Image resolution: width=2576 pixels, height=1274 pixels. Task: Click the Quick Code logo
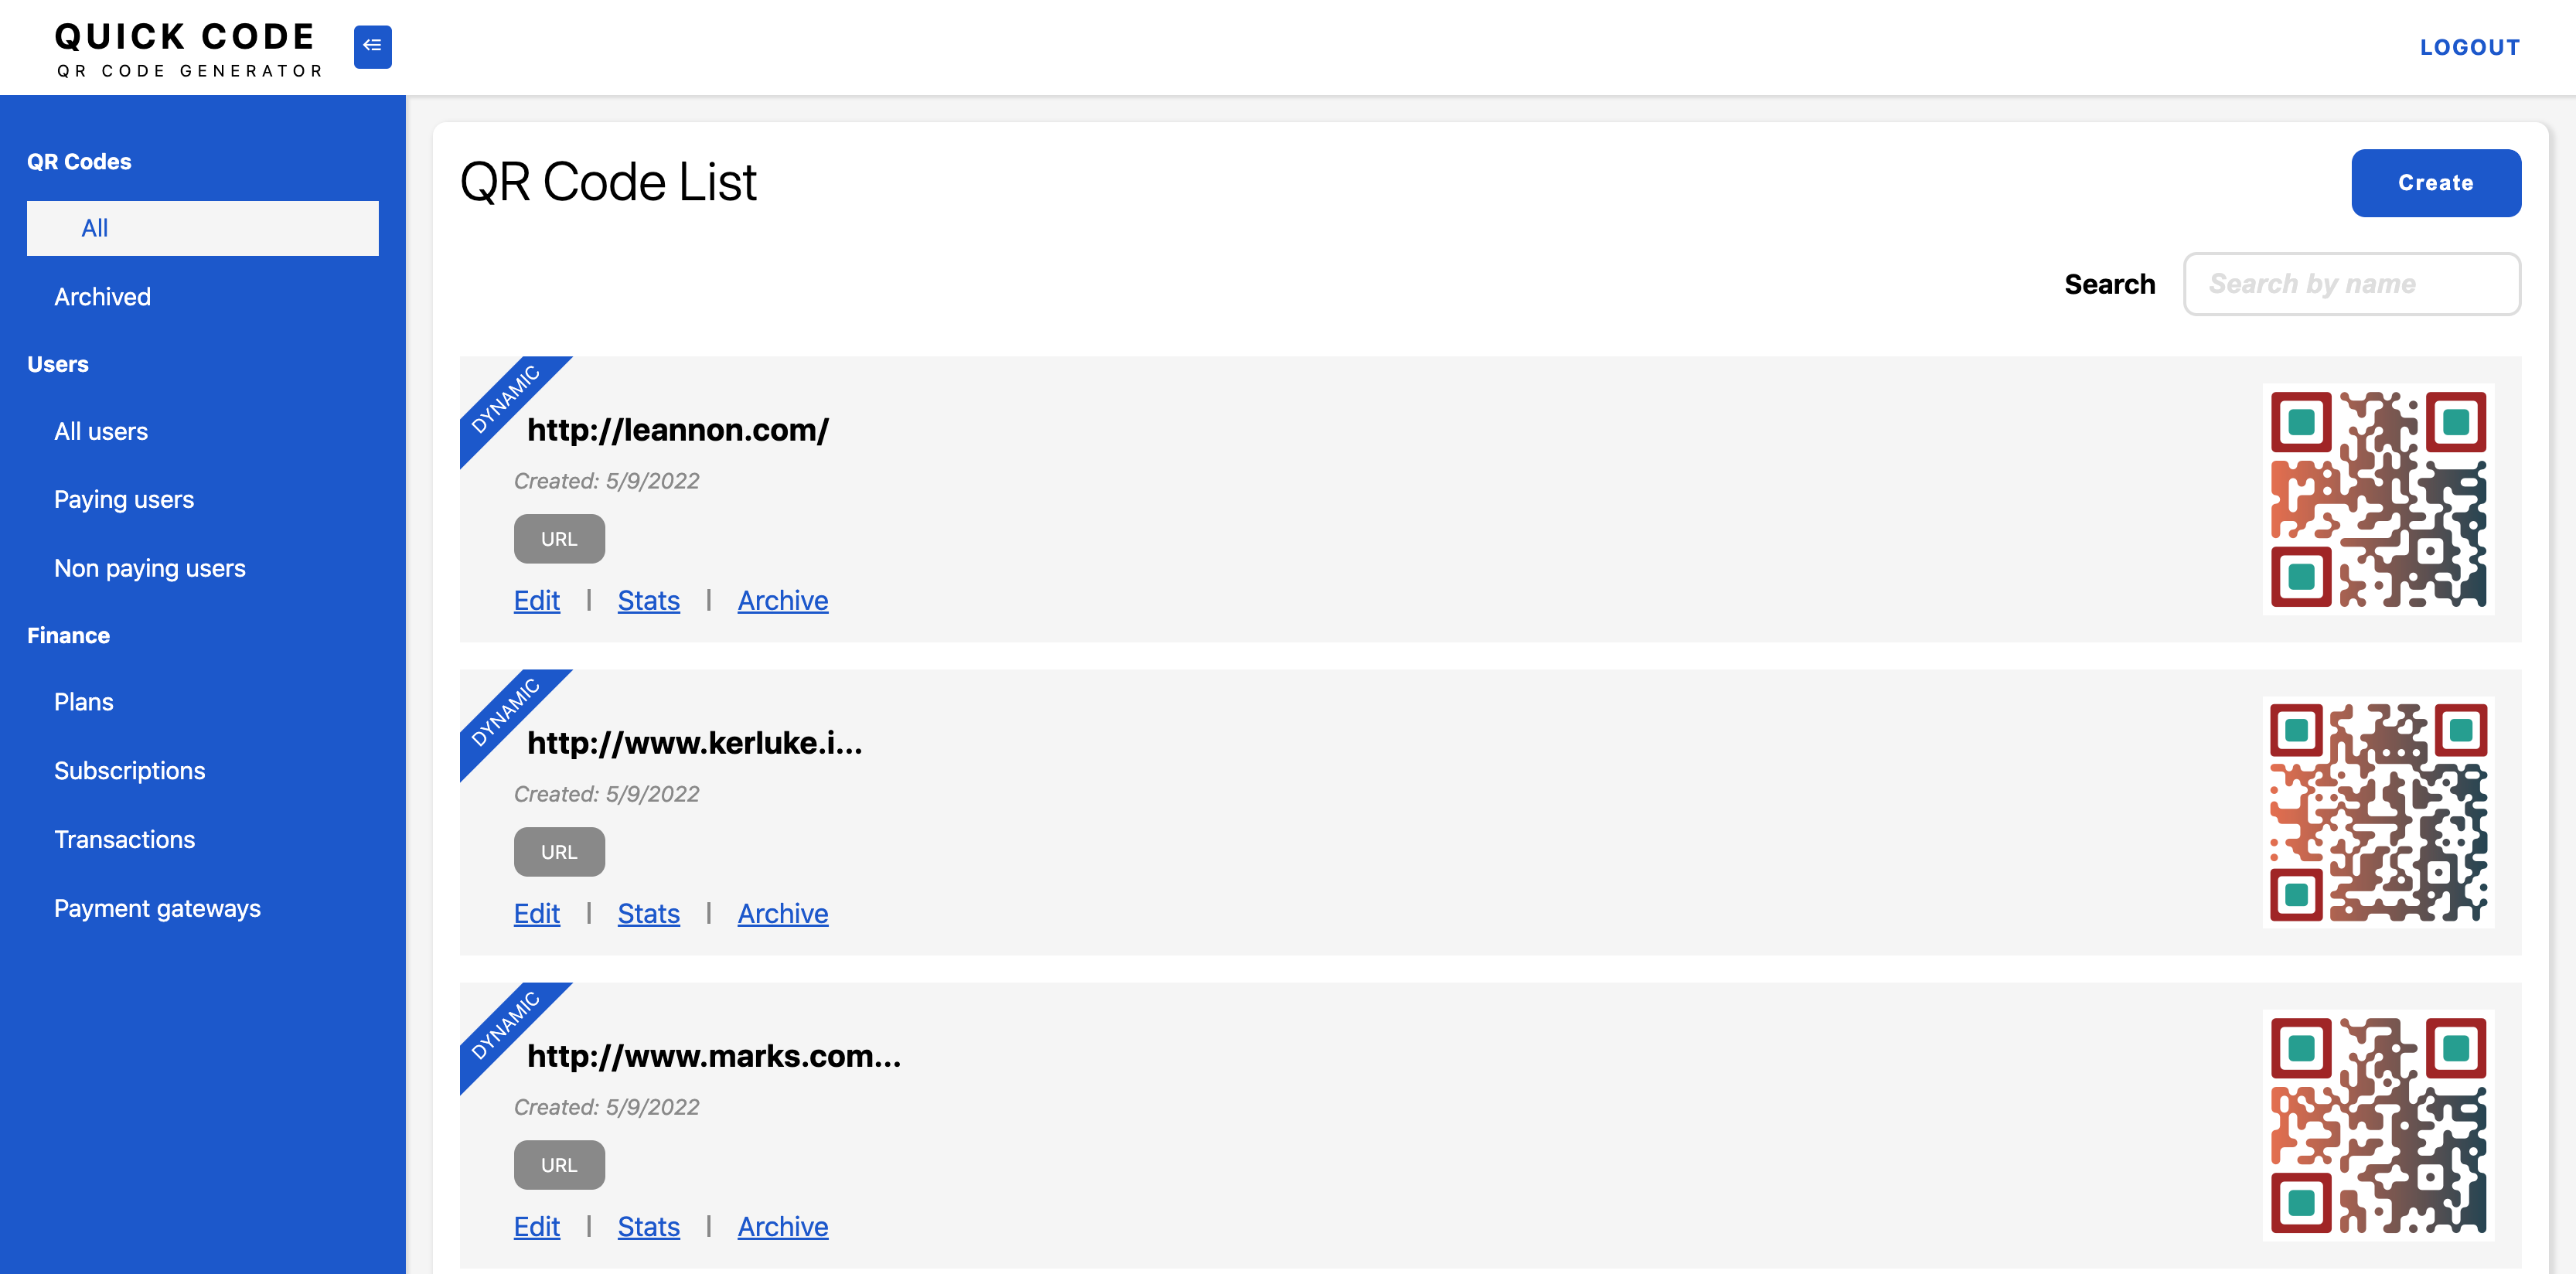[x=188, y=48]
